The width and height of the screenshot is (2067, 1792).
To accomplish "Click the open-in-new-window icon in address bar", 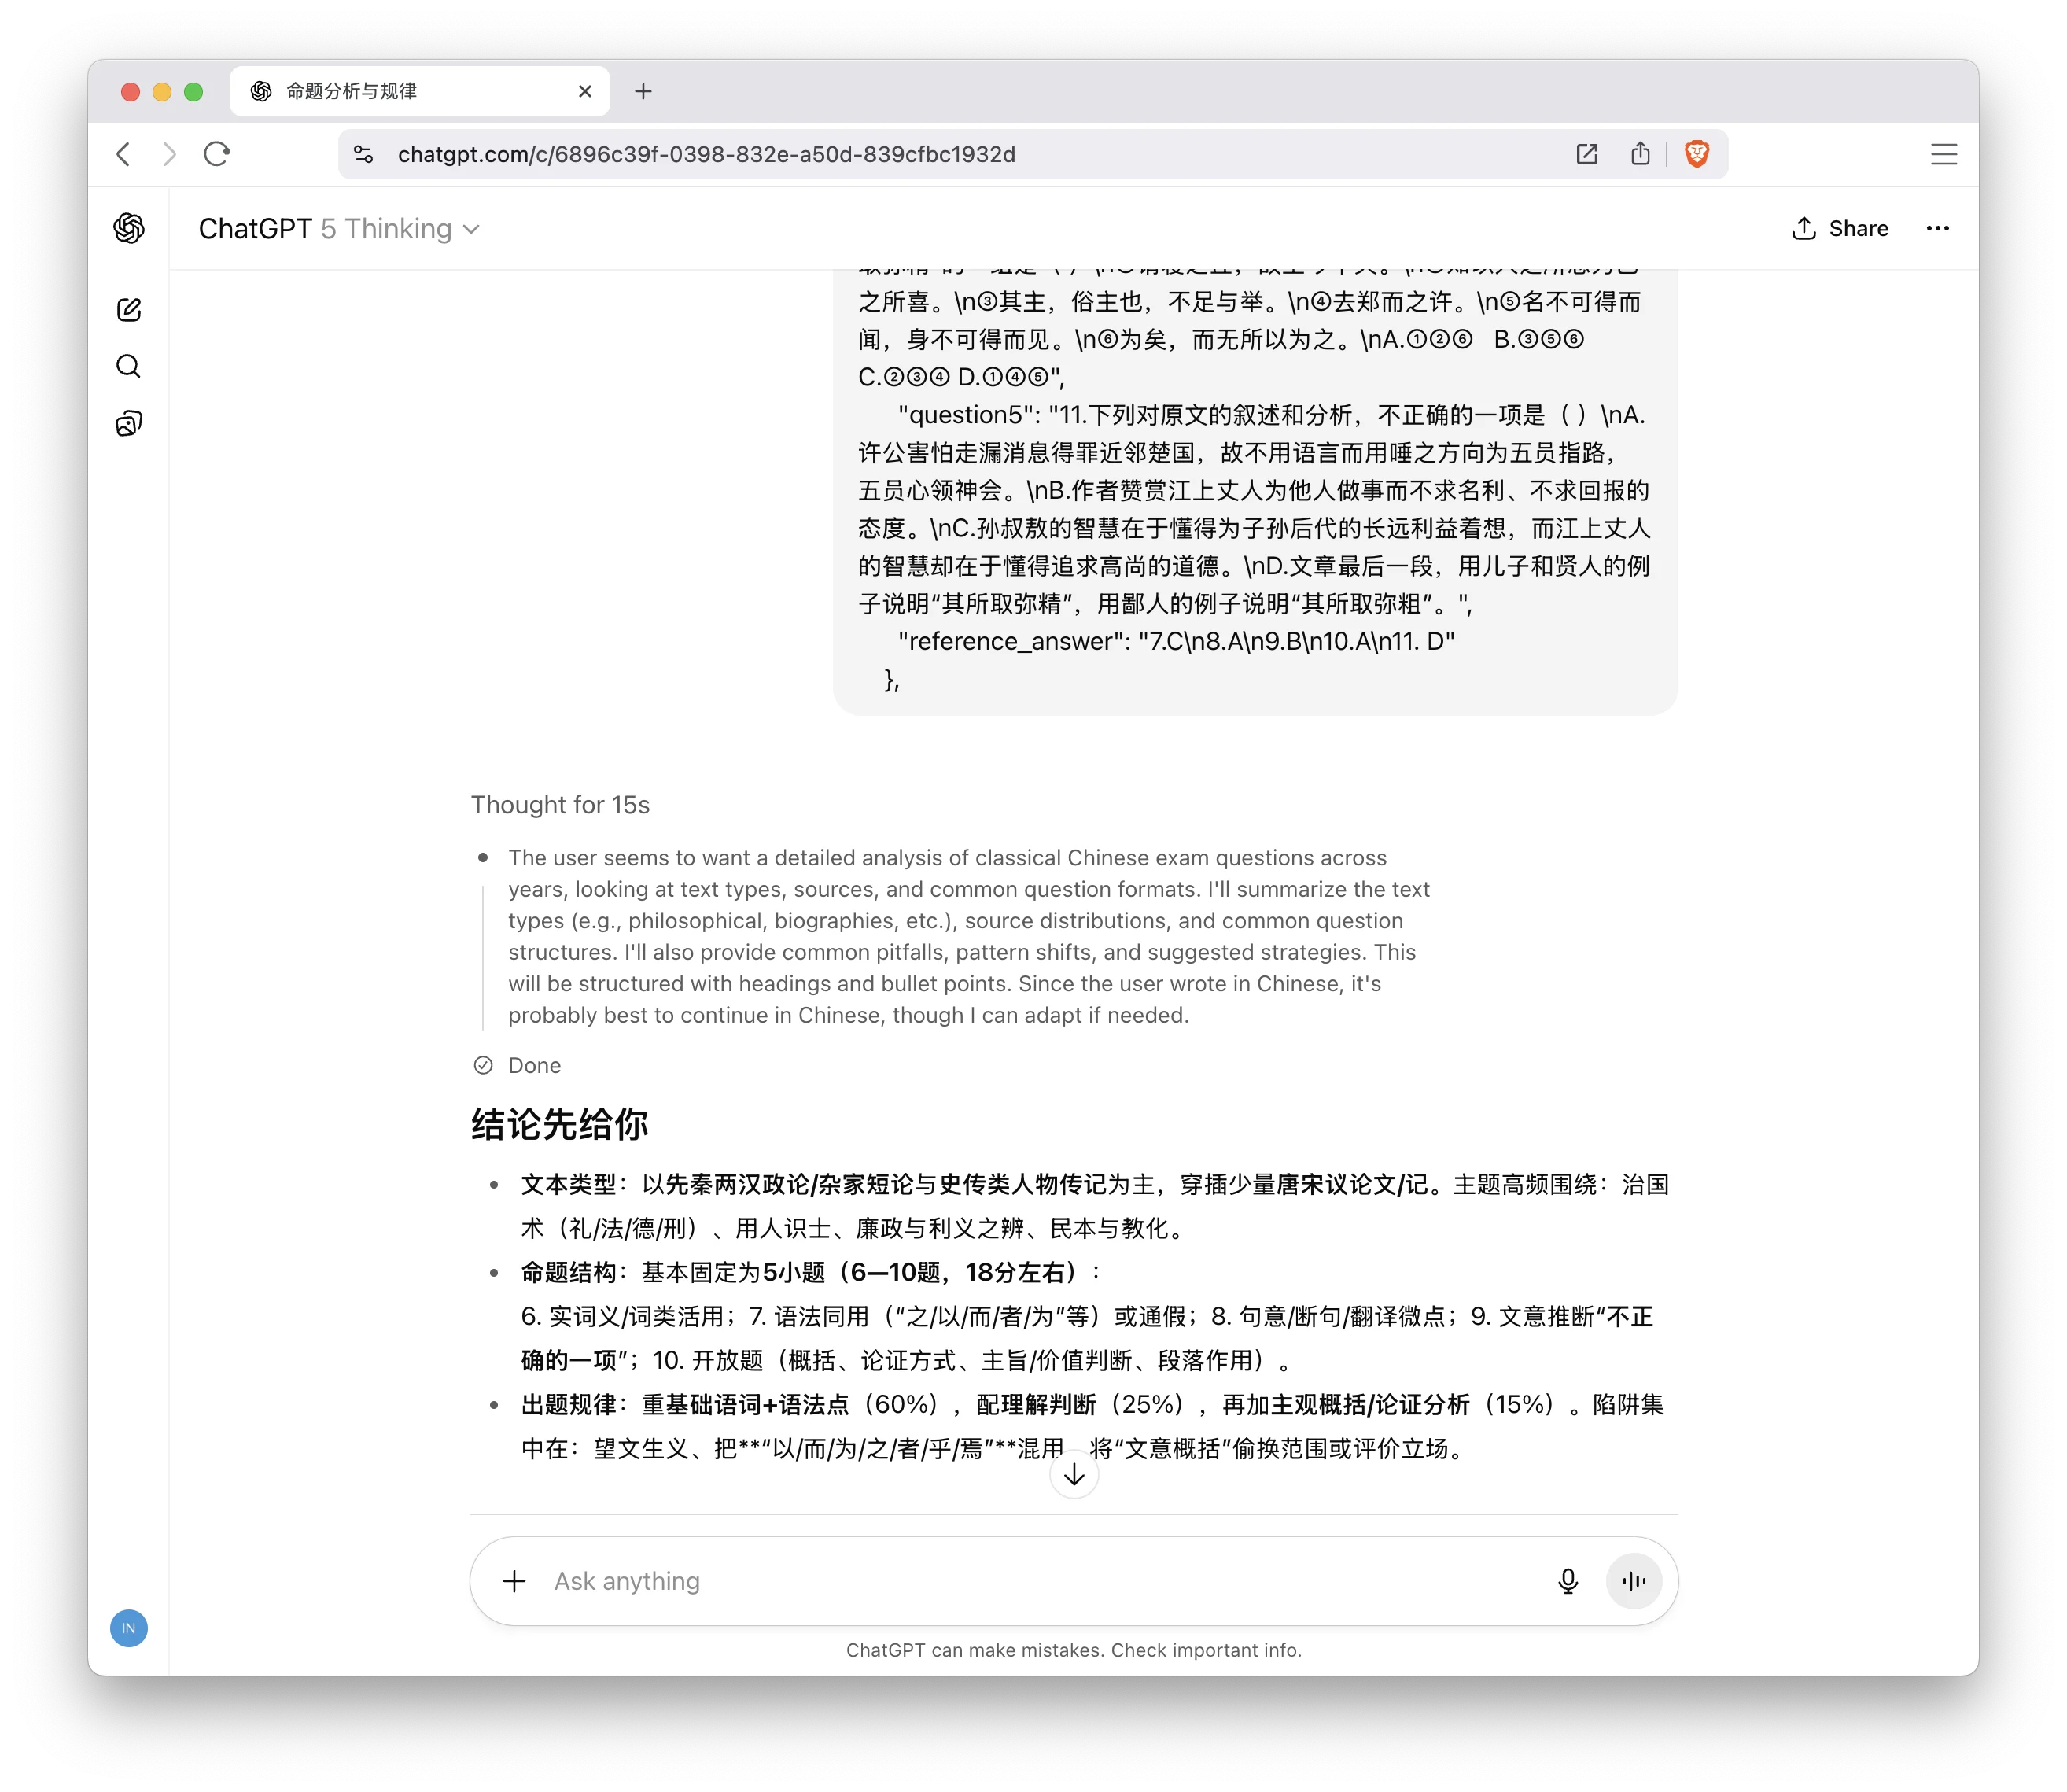I will 1586,154.
